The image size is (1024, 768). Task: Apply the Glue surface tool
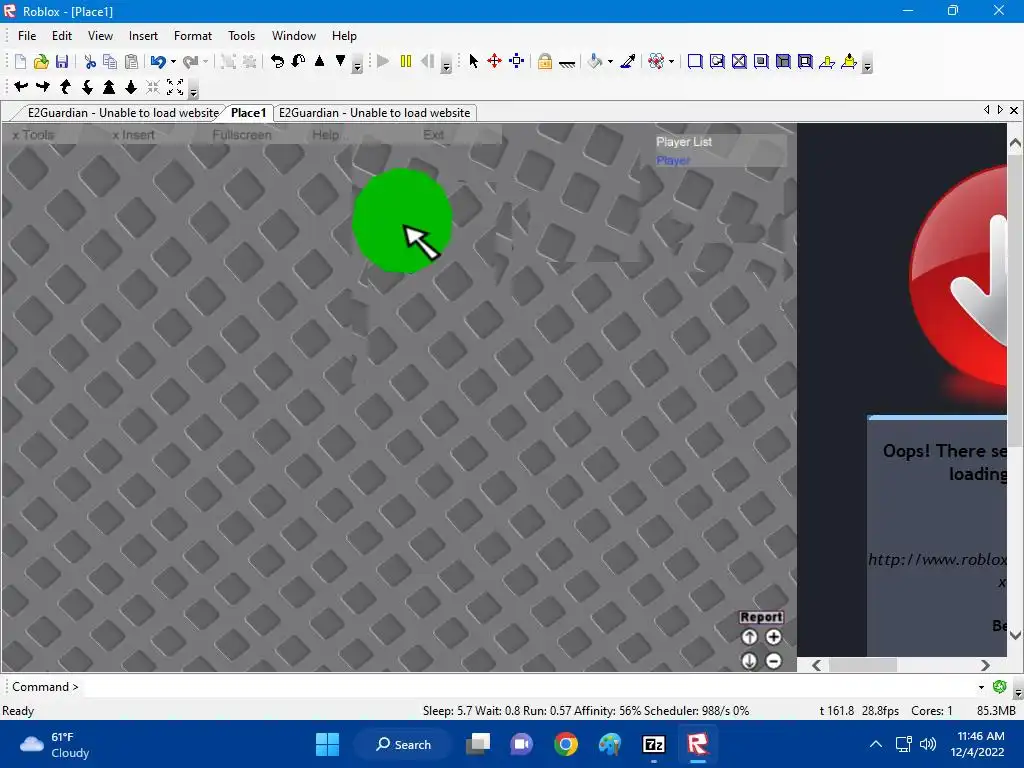(717, 61)
